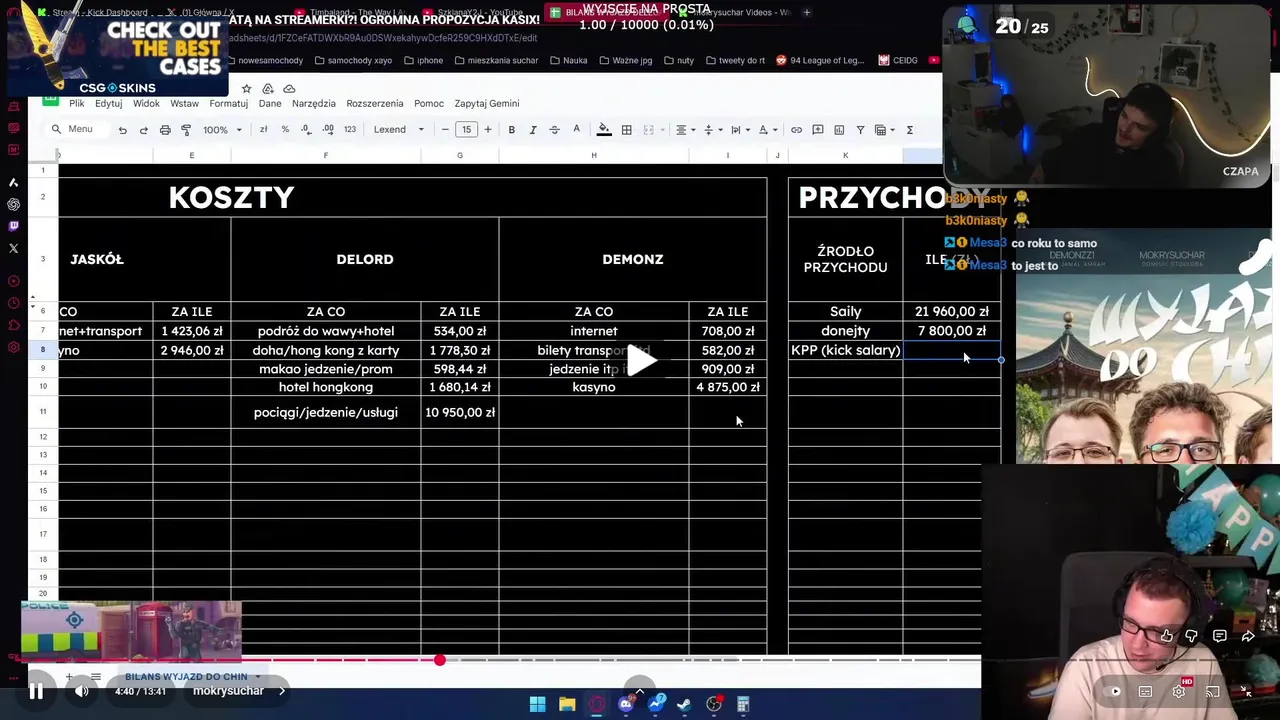
Task: Open the 123 number format menu
Action: [x=349, y=130]
